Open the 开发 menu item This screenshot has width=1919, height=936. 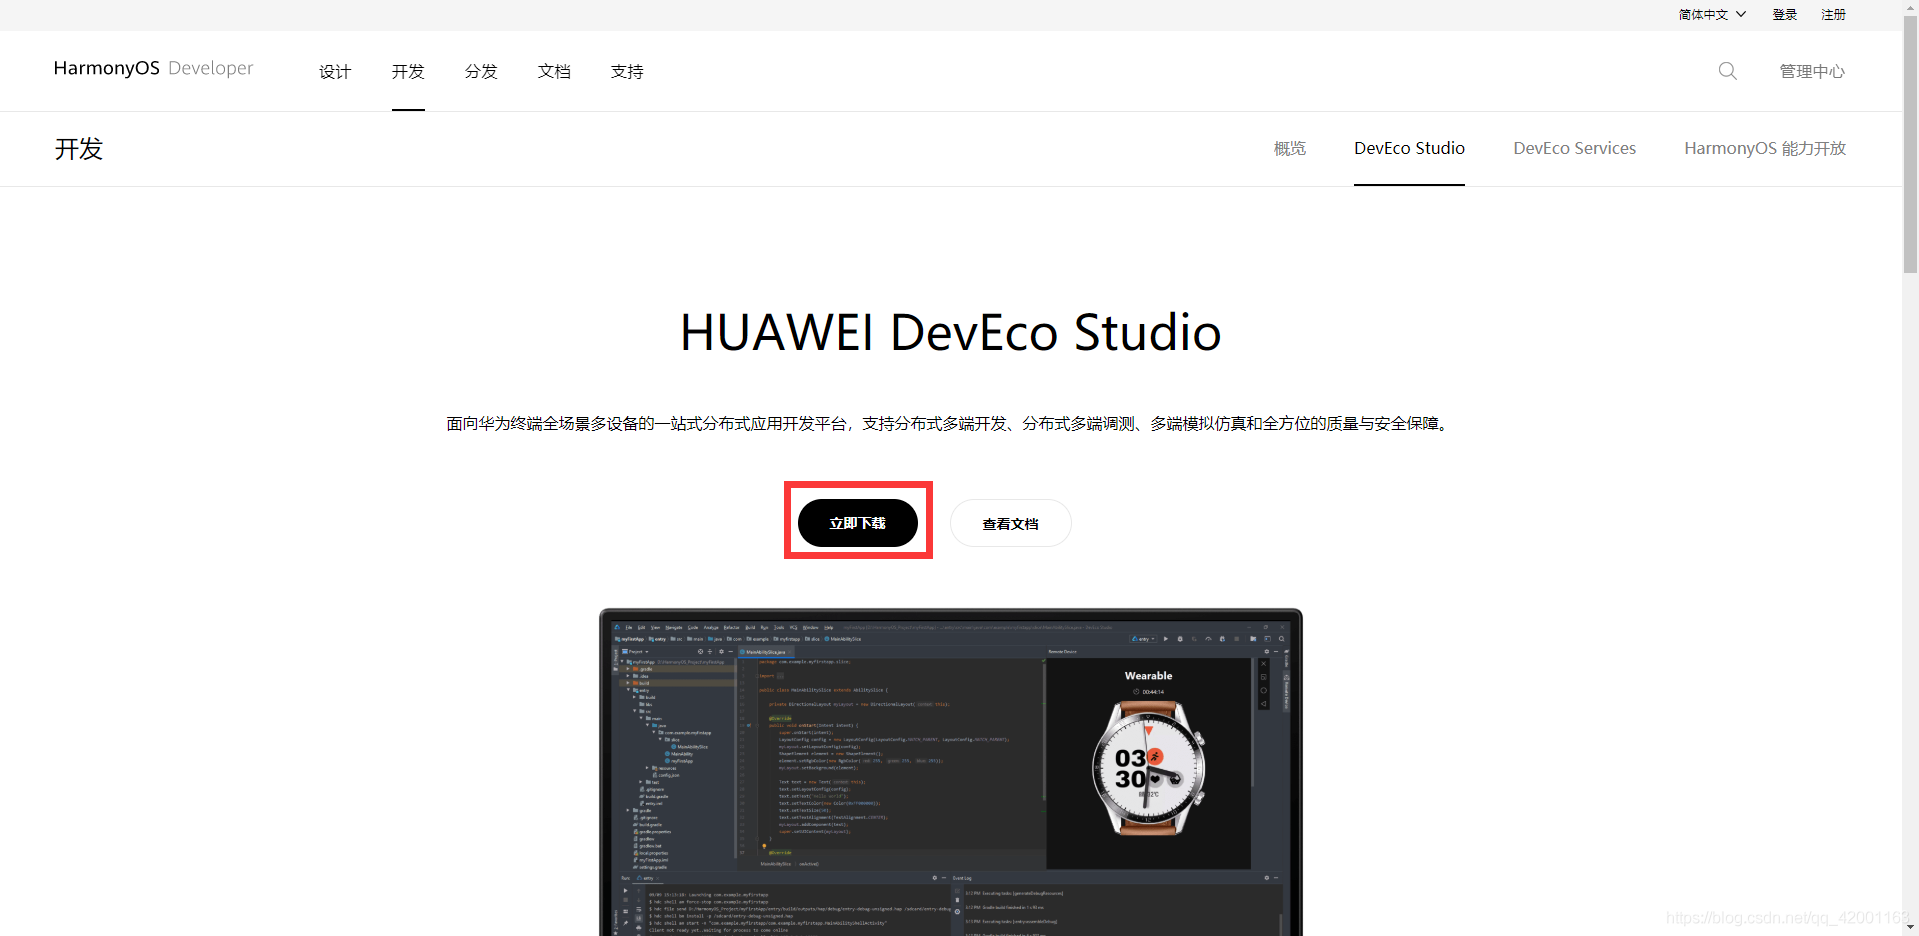[x=408, y=71]
